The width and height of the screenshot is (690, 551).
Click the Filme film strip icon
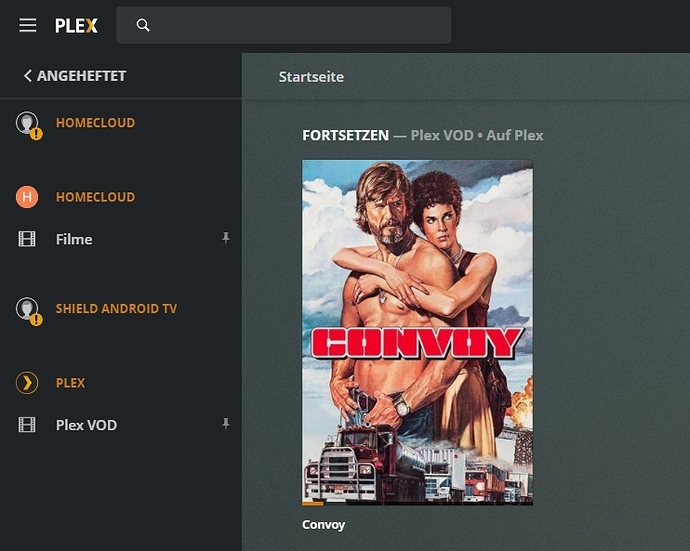[27, 239]
